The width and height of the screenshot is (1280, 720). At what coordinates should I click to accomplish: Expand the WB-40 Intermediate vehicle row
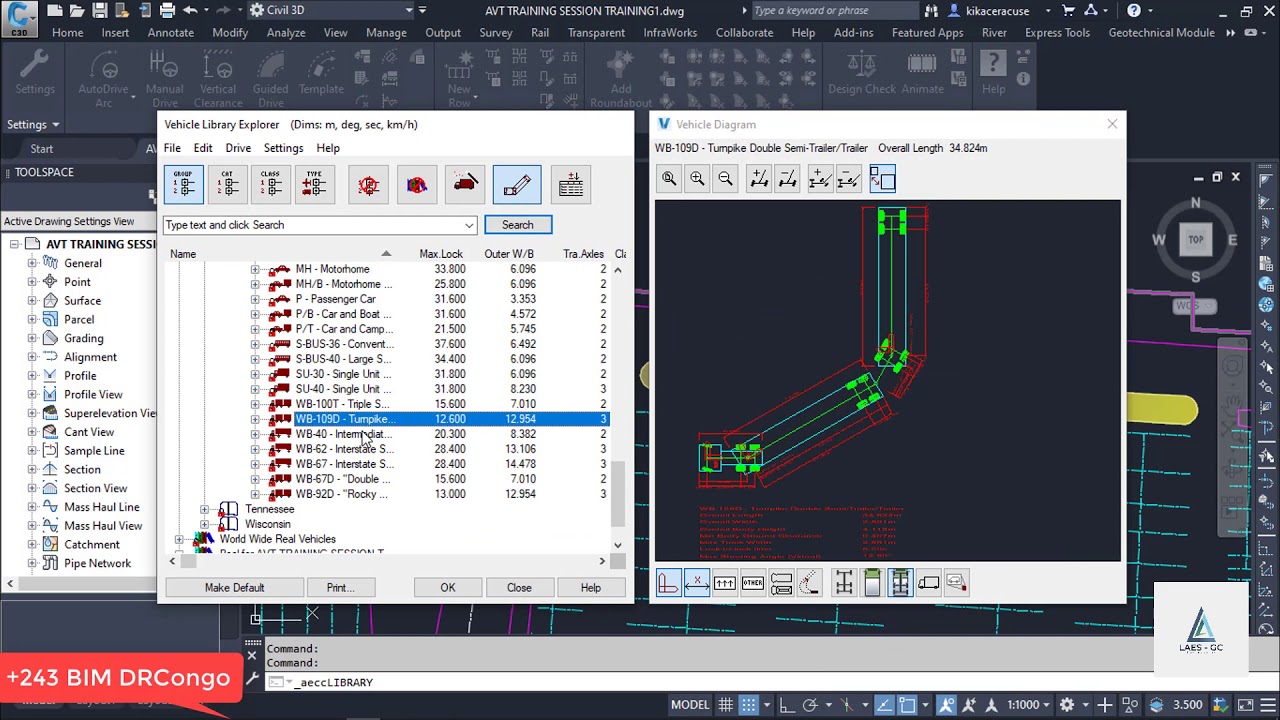click(254, 434)
